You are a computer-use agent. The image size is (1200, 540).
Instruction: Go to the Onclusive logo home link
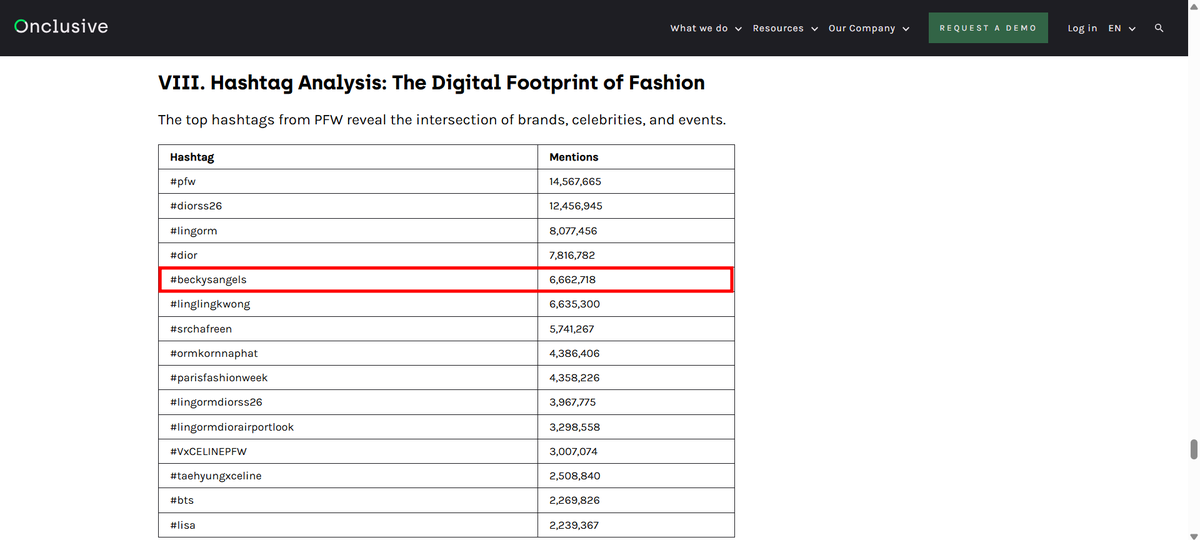coord(61,27)
